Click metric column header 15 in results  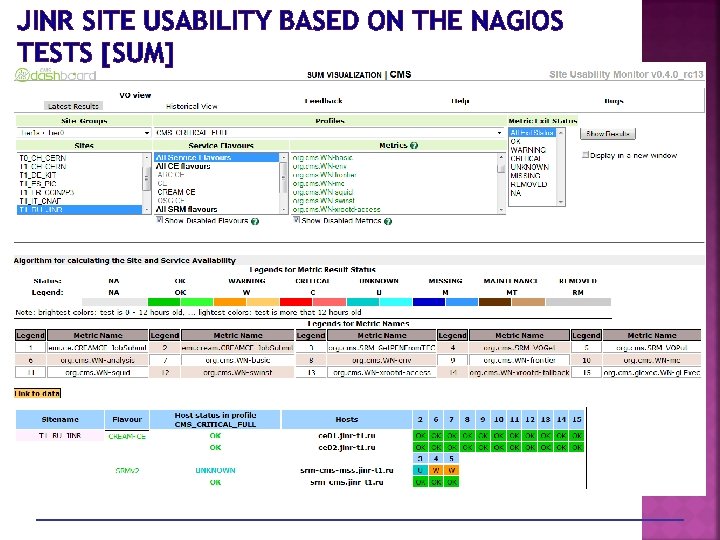coord(577,419)
